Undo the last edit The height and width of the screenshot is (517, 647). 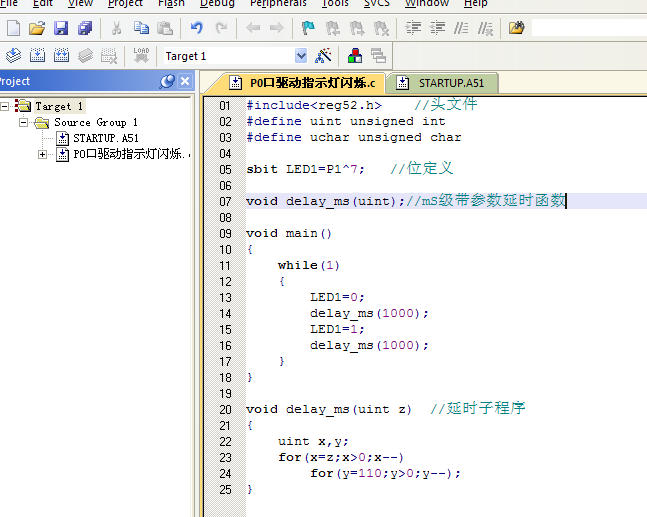(196, 28)
